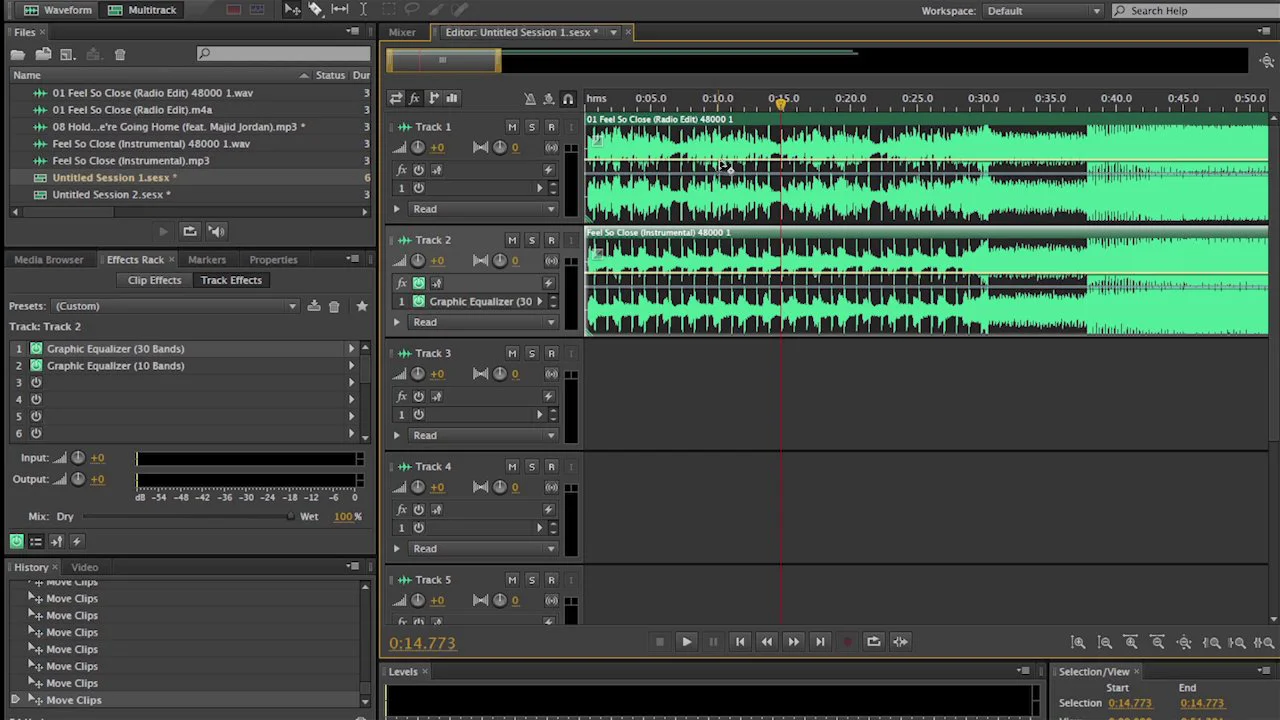Mute Track 3 with the M button

click(512, 353)
